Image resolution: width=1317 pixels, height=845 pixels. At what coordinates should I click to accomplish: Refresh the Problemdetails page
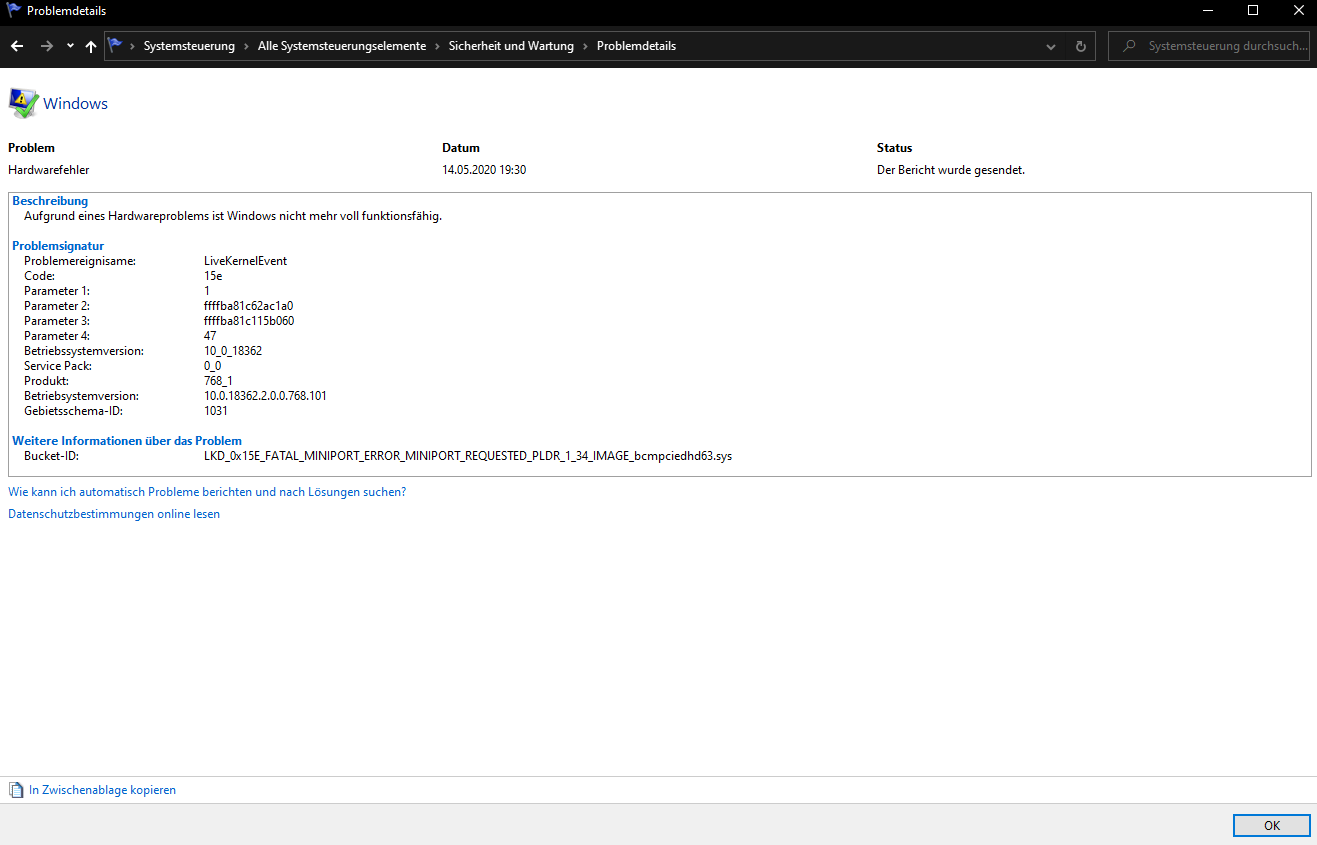(x=1080, y=46)
